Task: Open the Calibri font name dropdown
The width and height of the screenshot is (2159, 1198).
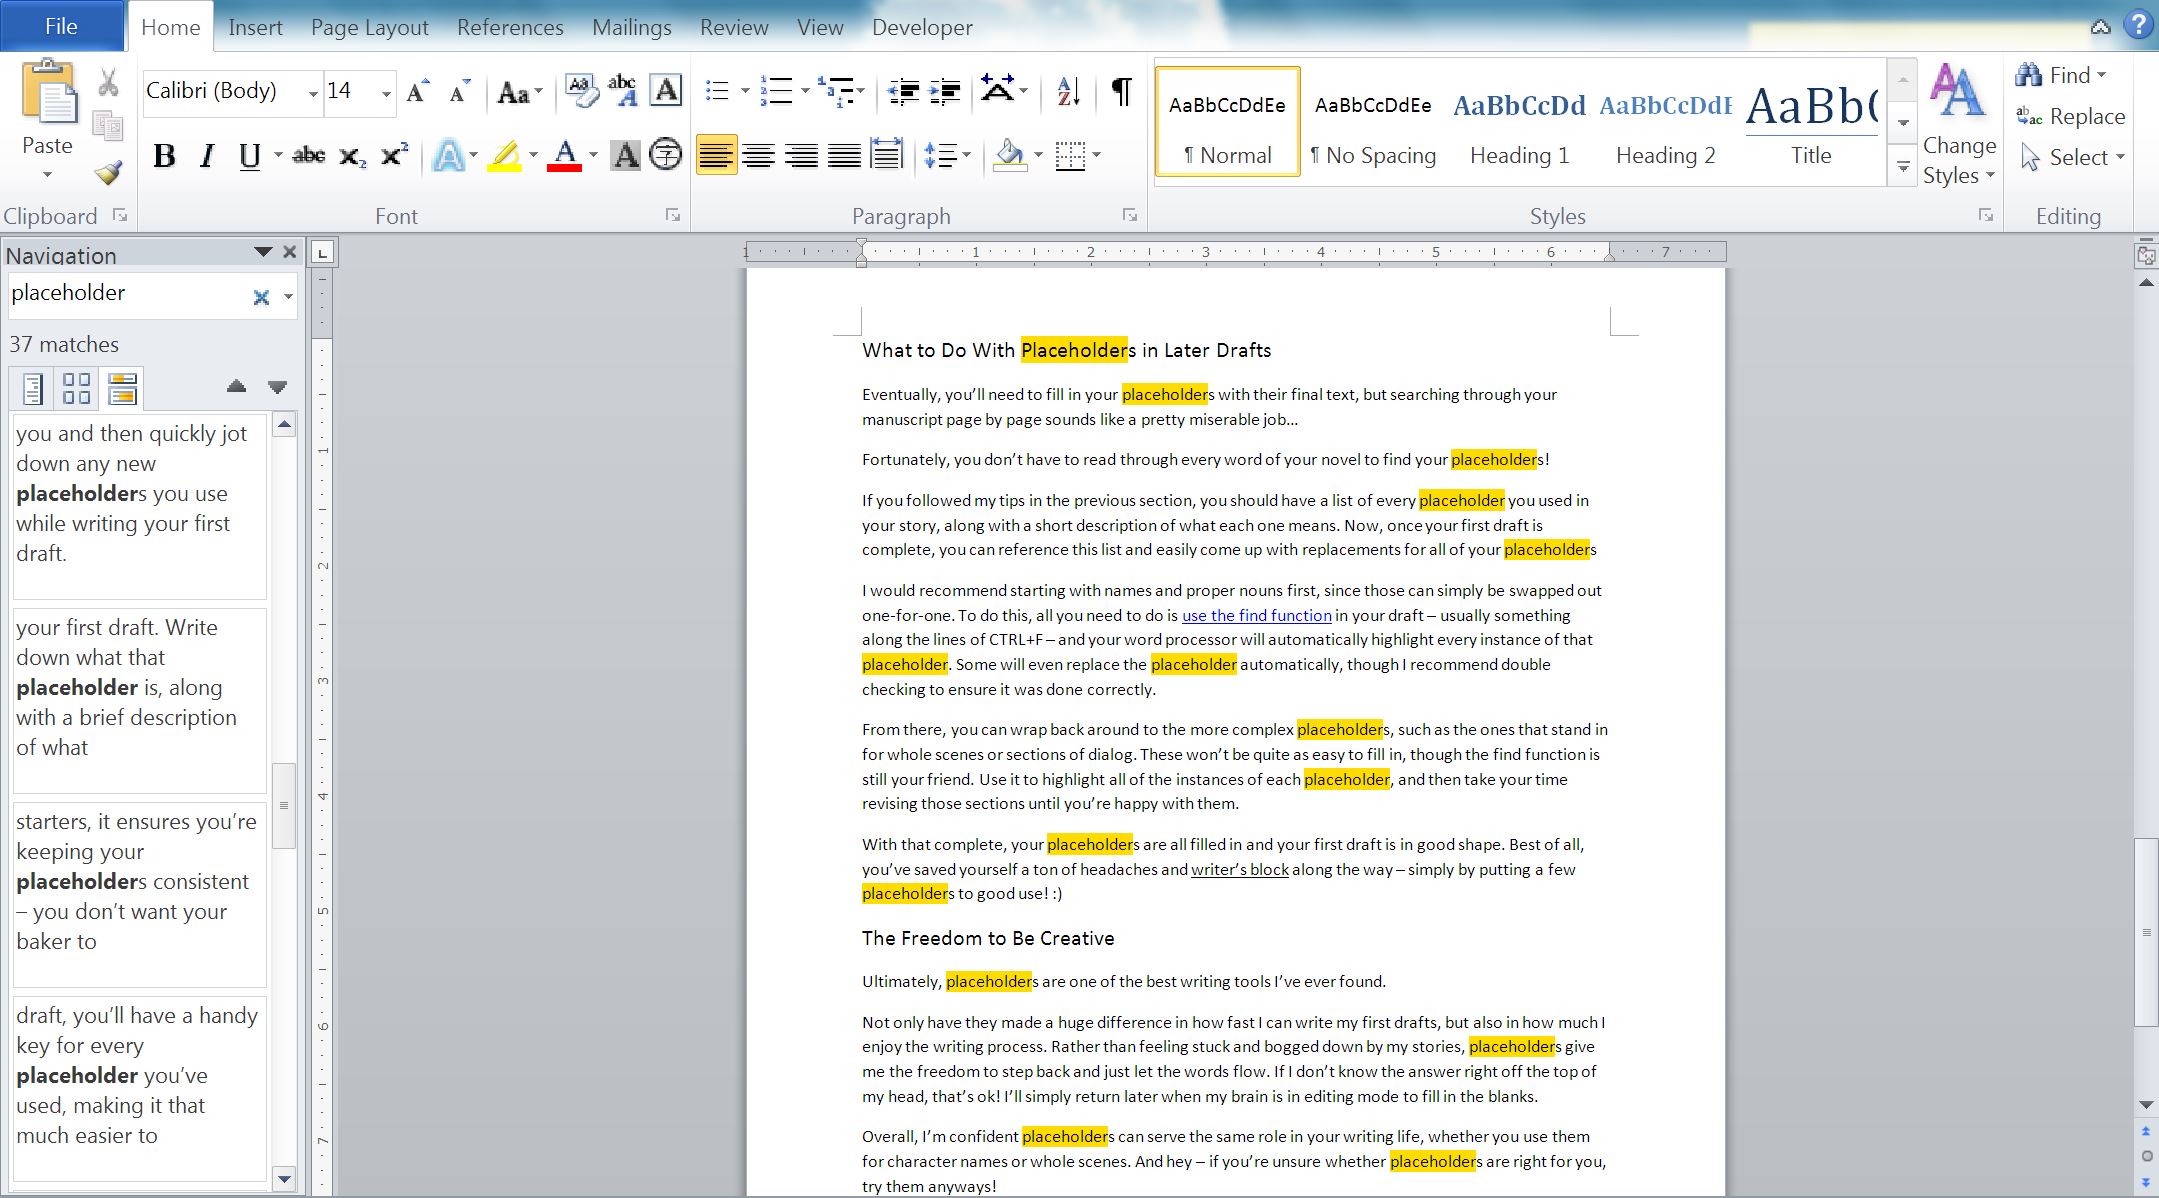Action: click(312, 93)
